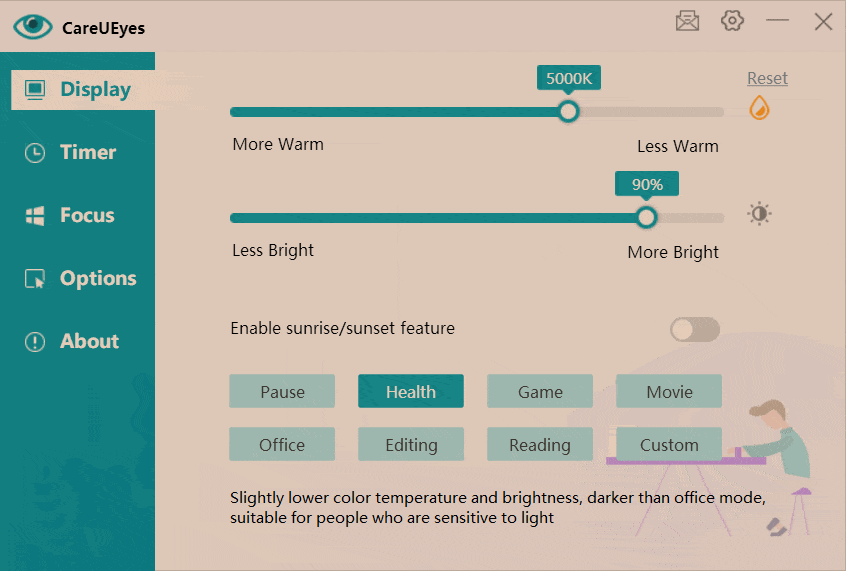Click the 'More Warm' label
The image size is (846, 571).
pyautogui.click(x=278, y=144)
